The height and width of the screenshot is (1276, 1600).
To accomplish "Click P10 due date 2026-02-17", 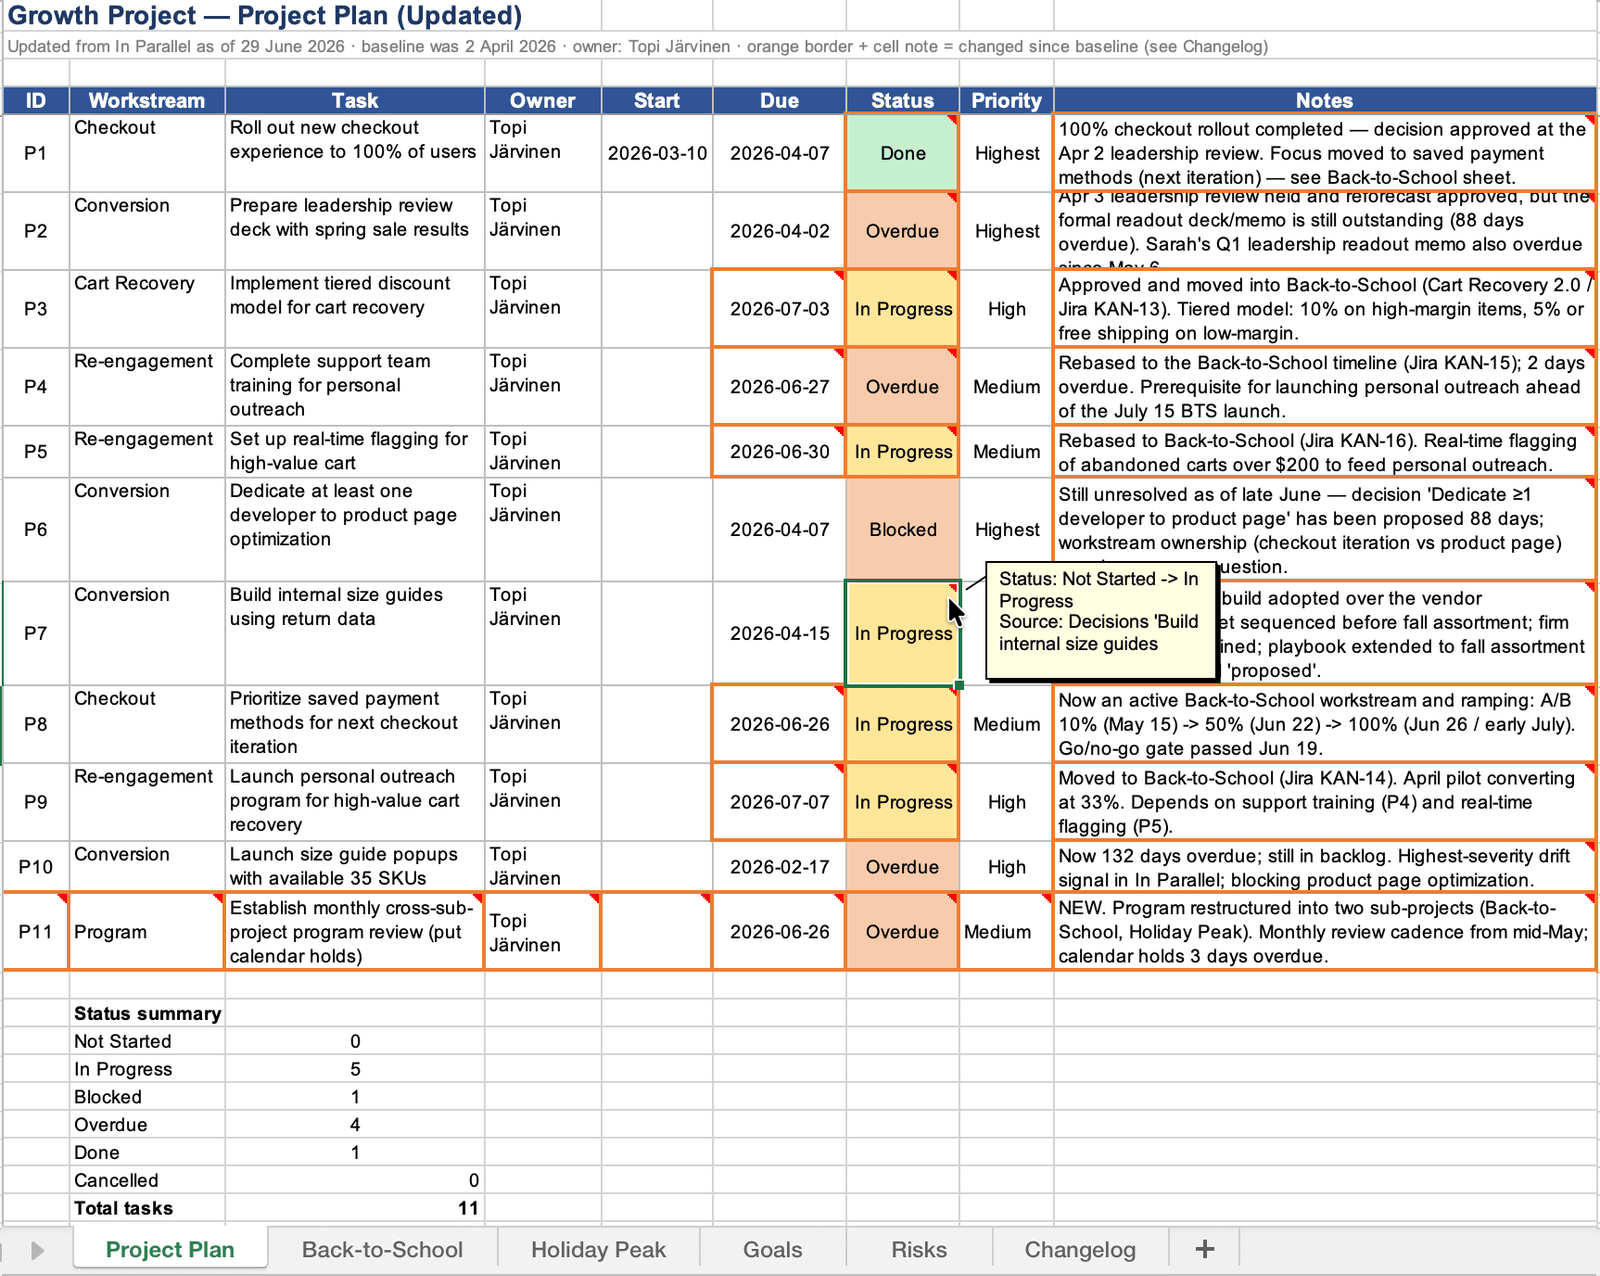I will [779, 867].
